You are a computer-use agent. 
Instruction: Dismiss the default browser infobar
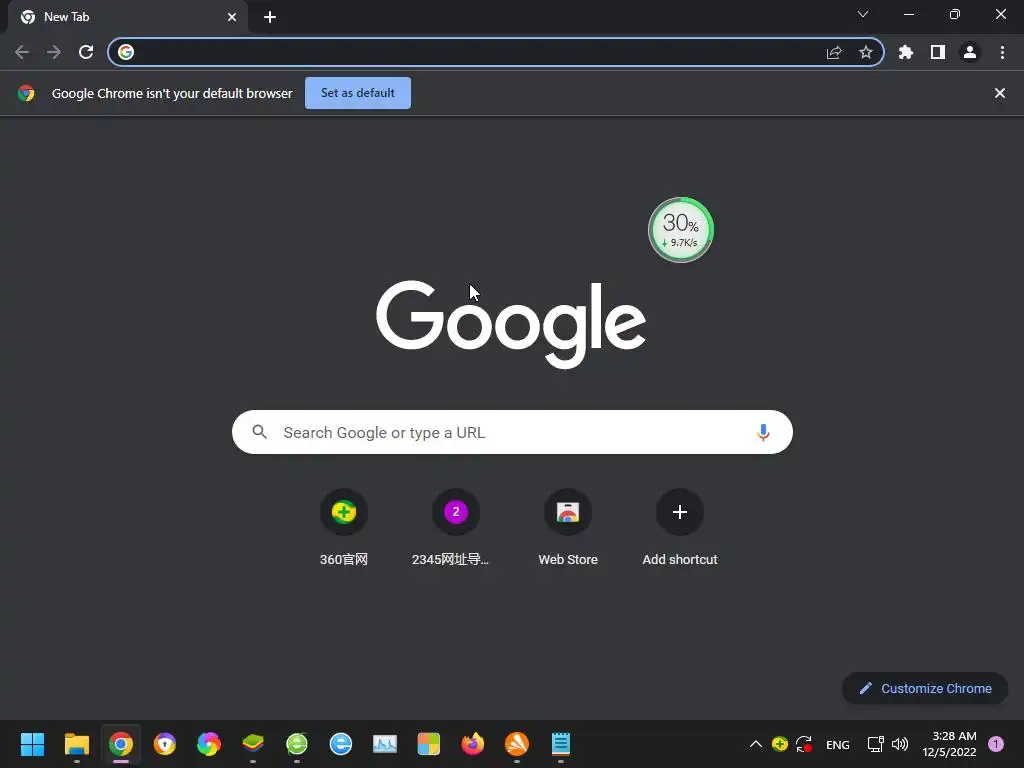(x=1000, y=93)
